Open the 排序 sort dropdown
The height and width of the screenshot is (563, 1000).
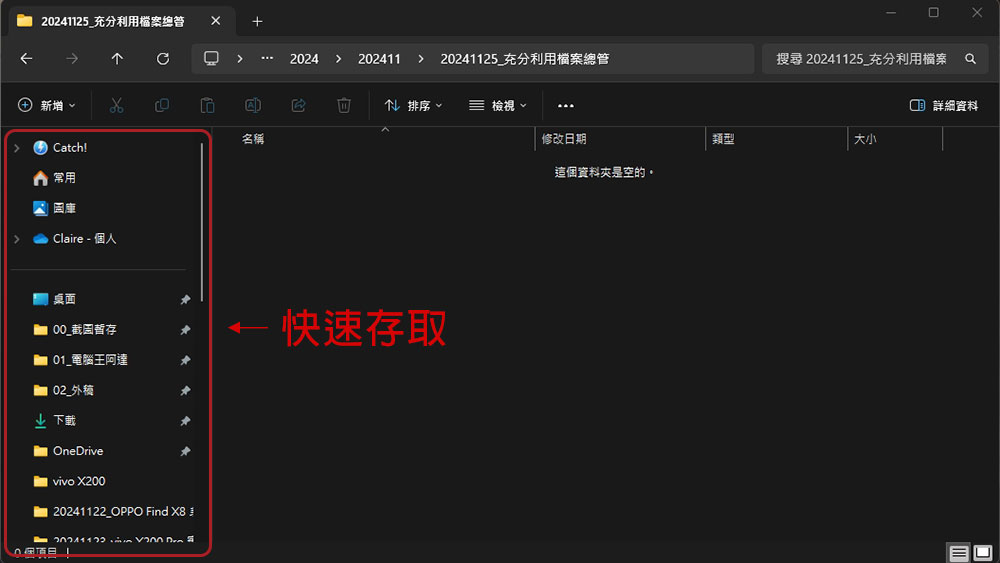413,105
